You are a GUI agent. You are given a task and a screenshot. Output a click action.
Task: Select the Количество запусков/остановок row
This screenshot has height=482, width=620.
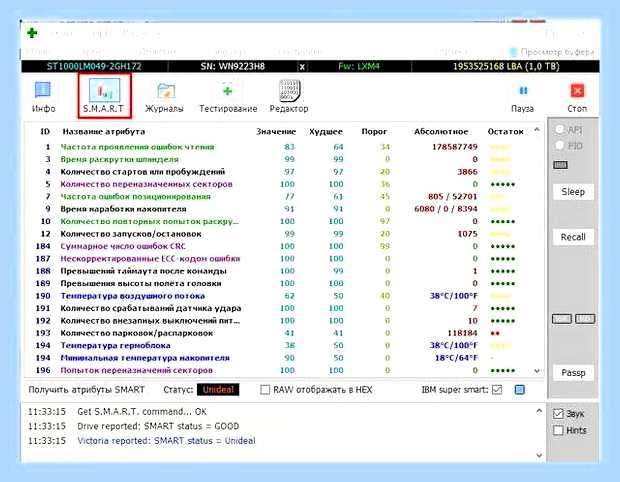280,234
